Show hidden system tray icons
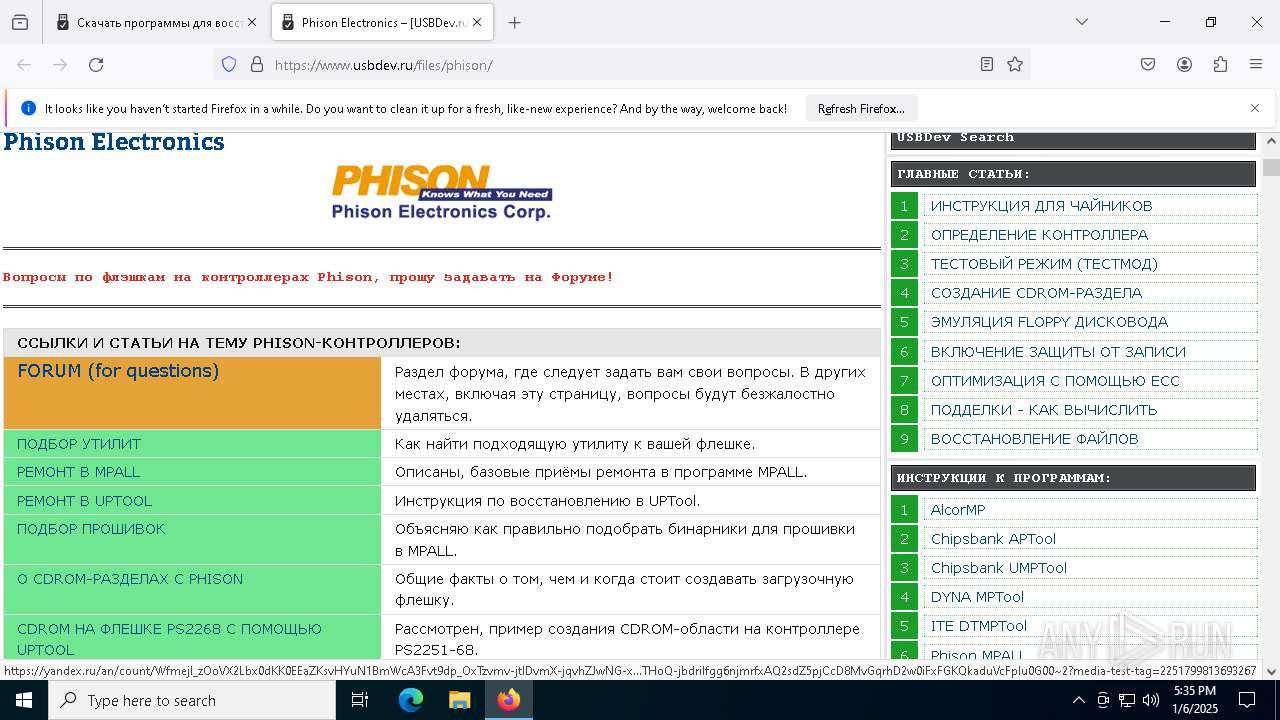Screen dimensions: 1280x720 (x=1078, y=700)
